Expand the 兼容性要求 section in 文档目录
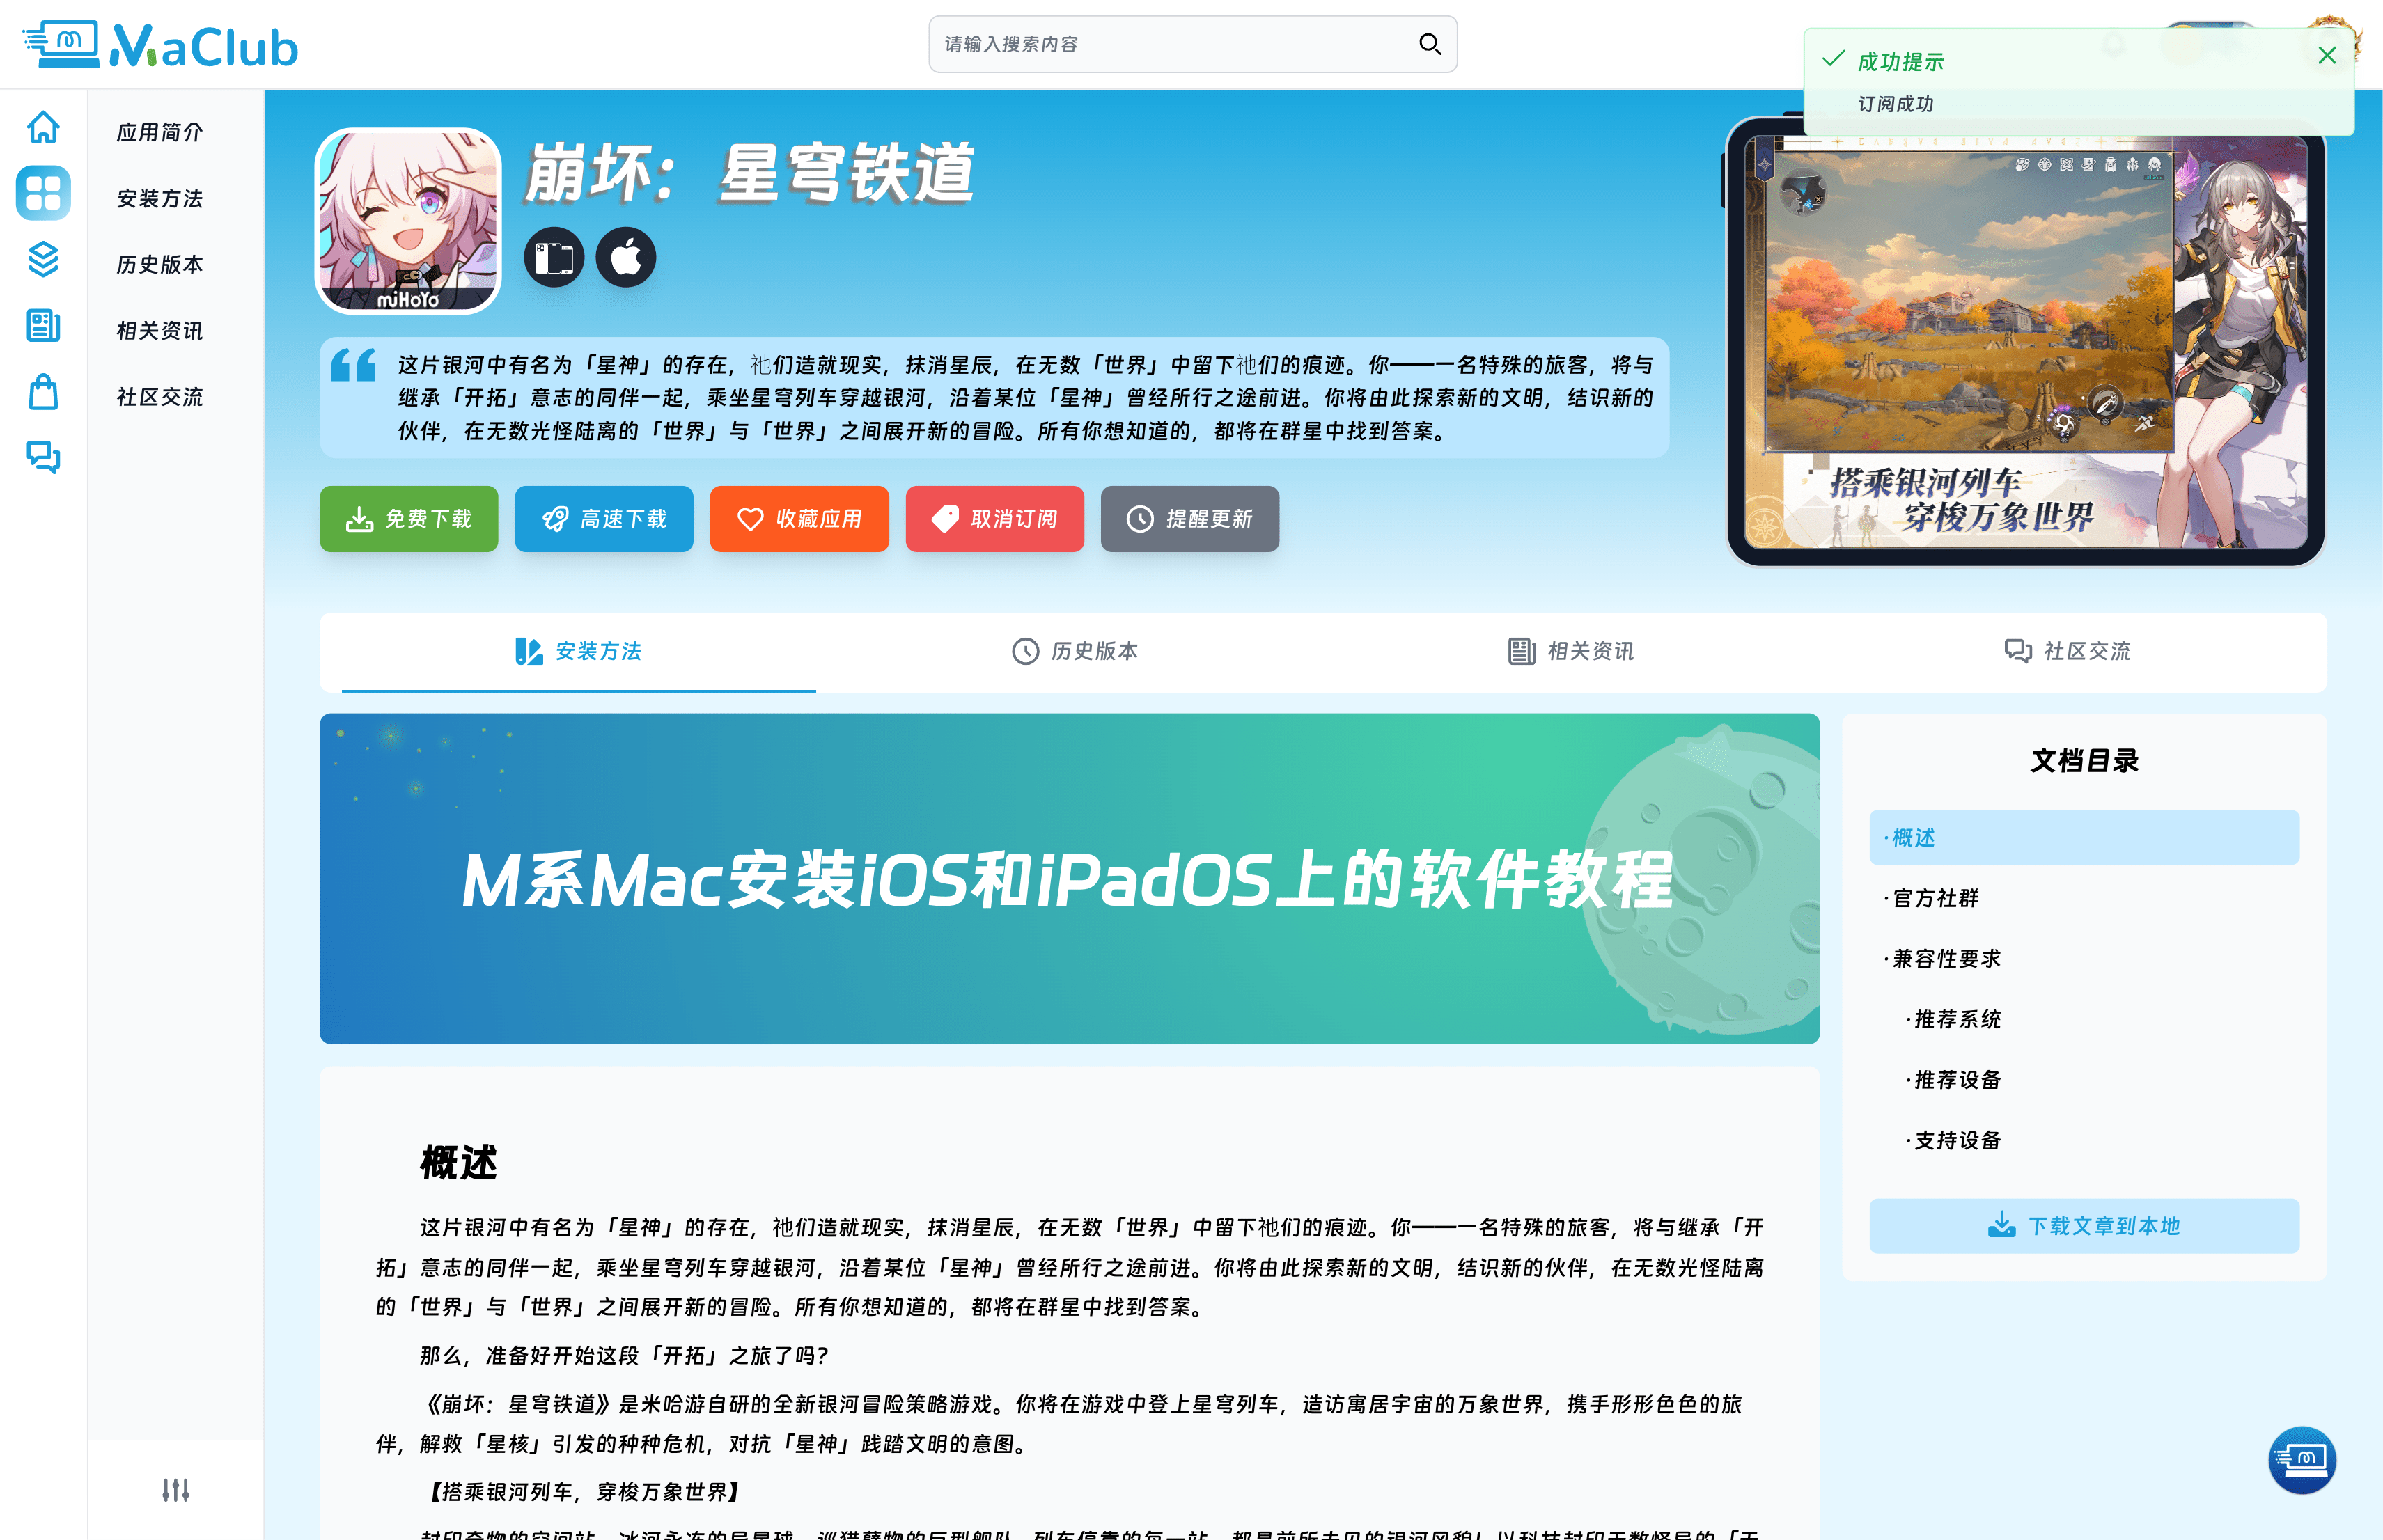This screenshot has width=2383, height=1540. (x=1944, y=958)
